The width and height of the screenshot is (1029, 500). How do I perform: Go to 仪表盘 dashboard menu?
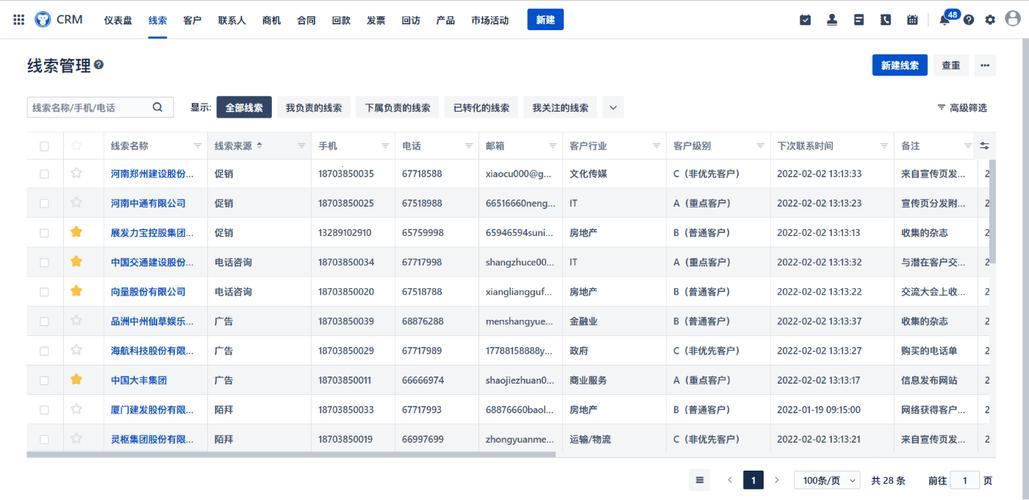click(118, 20)
